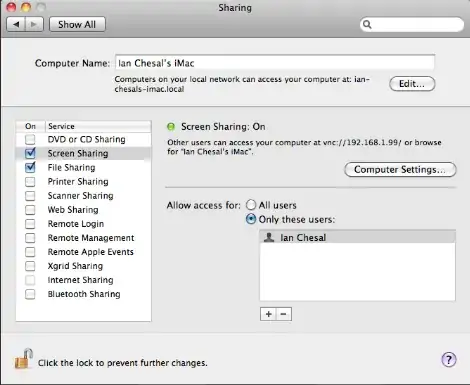Select the Screen Sharing service row
This screenshot has width=470, height=385.
pyautogui.click(x=83, y=153)
